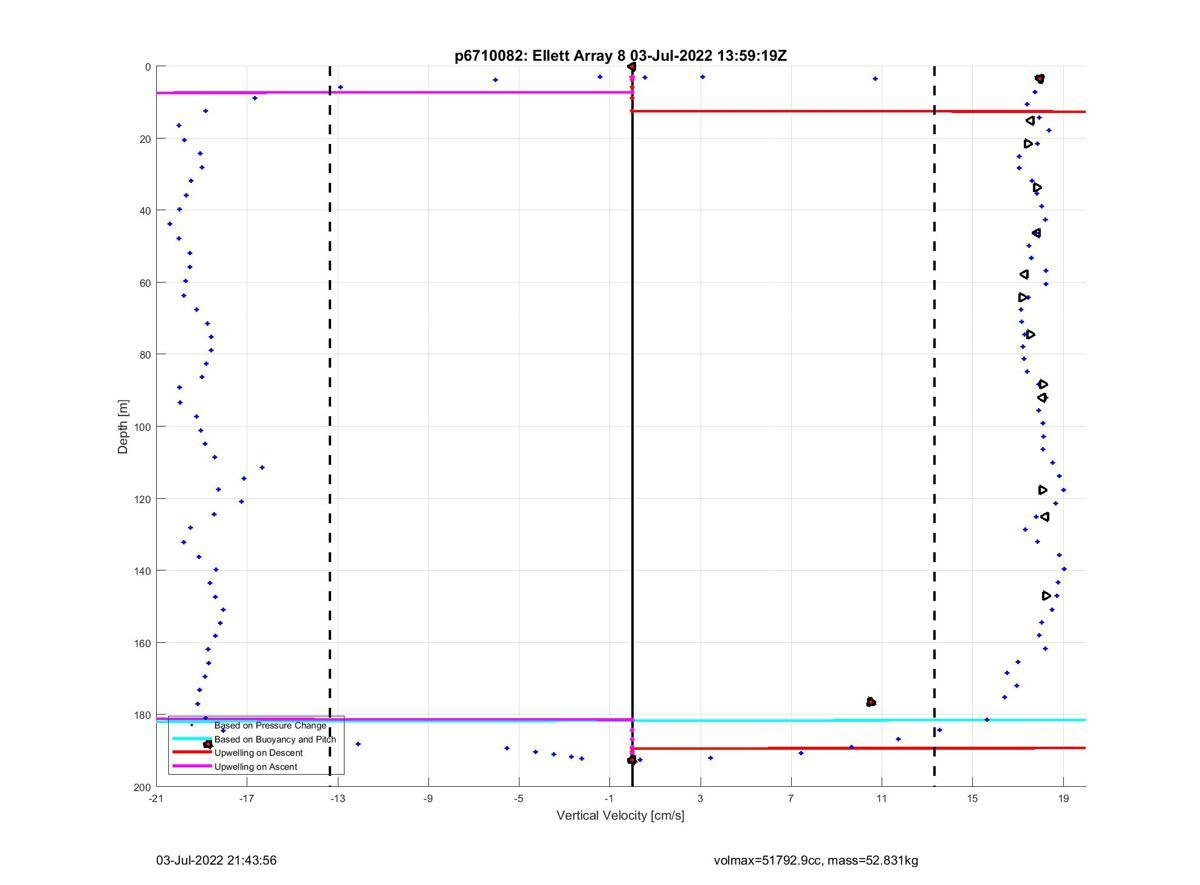
Task: Click y-axis tick label '60'
Action: [x=145, y=283]
